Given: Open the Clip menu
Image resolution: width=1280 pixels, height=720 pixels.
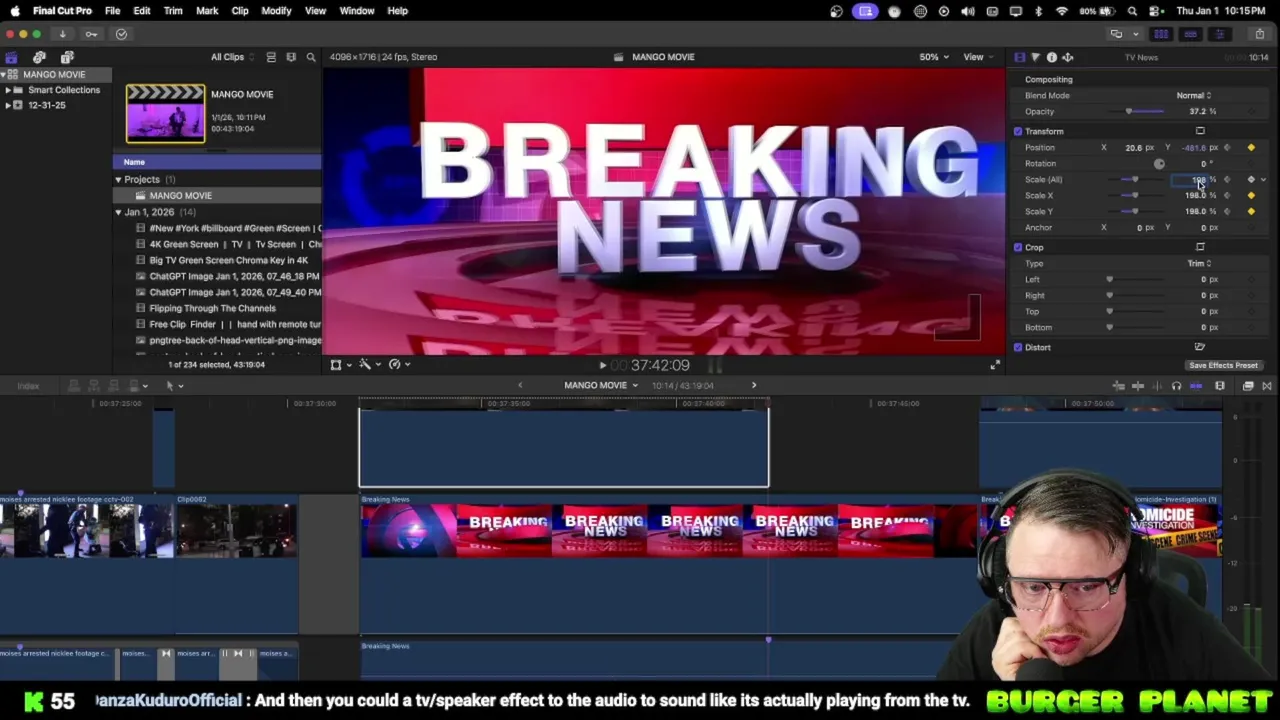Looking at the screenshot, I should tap(240, 11).
